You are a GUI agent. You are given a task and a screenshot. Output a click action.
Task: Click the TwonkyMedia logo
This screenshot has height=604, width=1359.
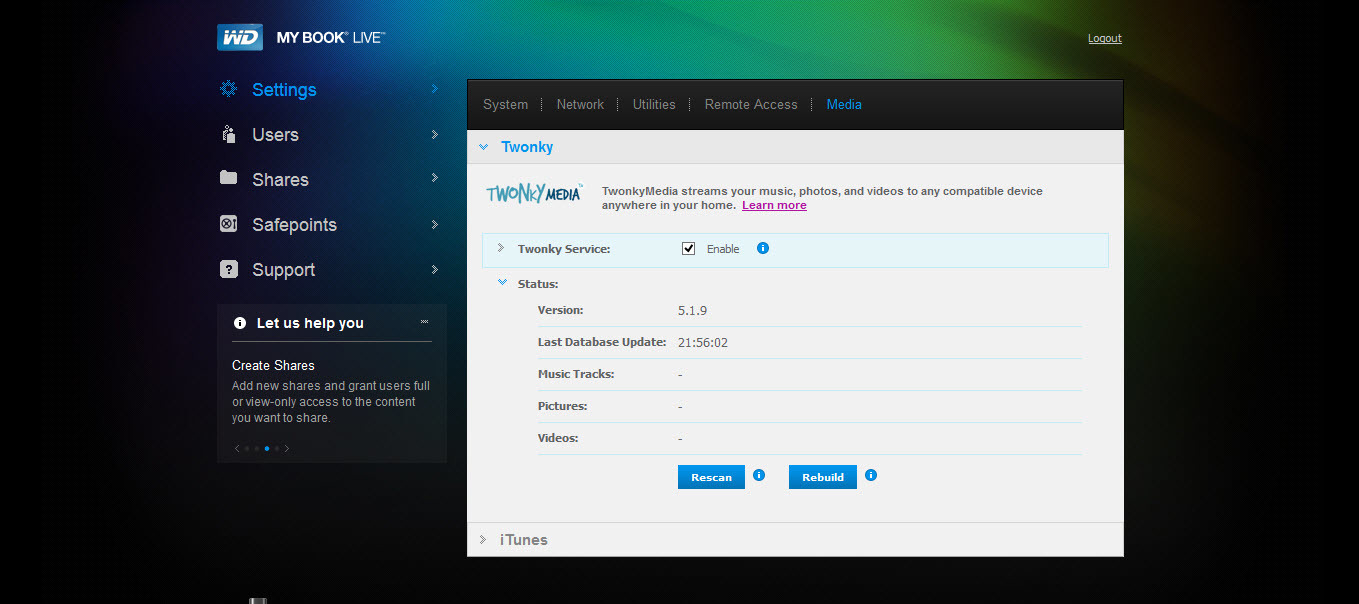tap(534, 193)
